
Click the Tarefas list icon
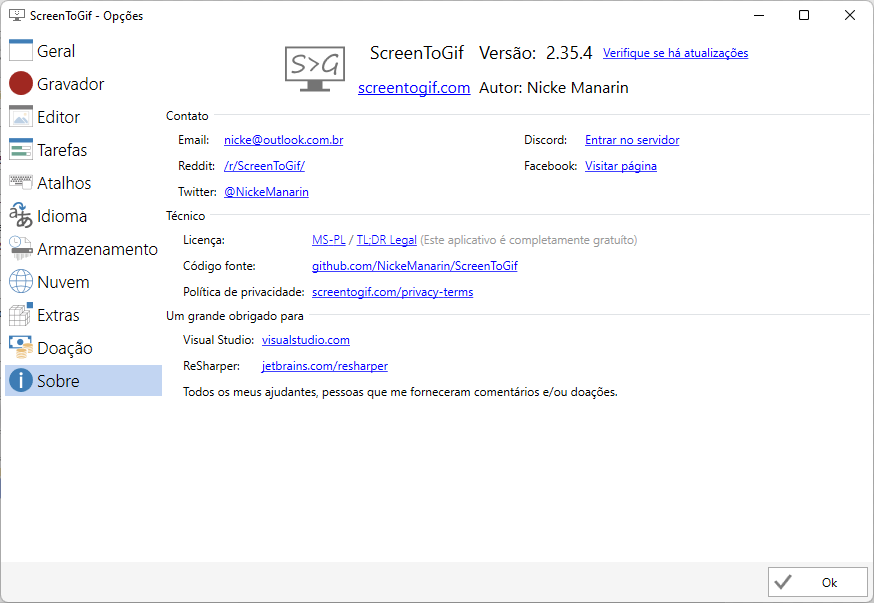[21, 149]
